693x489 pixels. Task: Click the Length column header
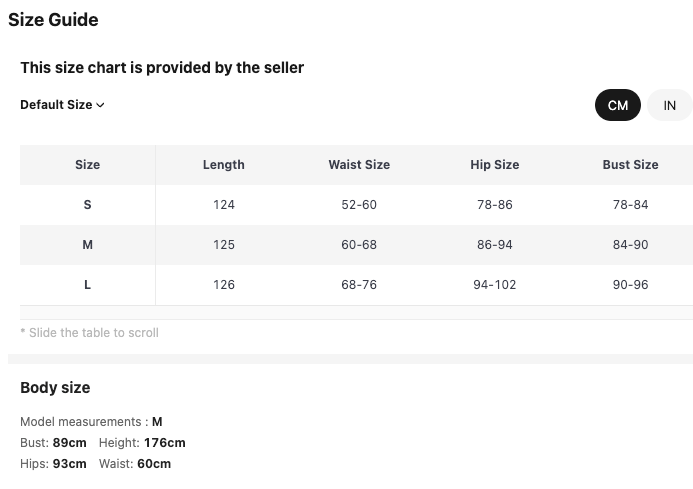tap(223, 165)
